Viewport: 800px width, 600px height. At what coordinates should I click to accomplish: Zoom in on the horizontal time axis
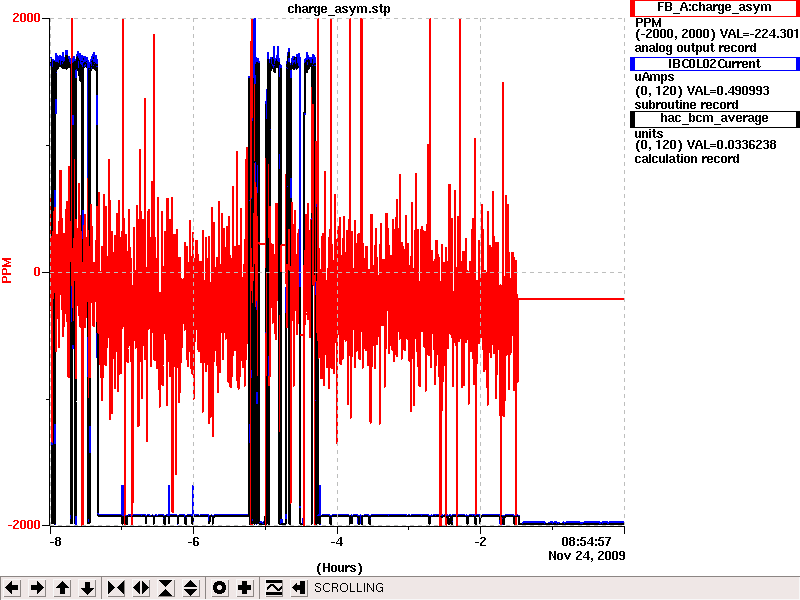[116, 588]
